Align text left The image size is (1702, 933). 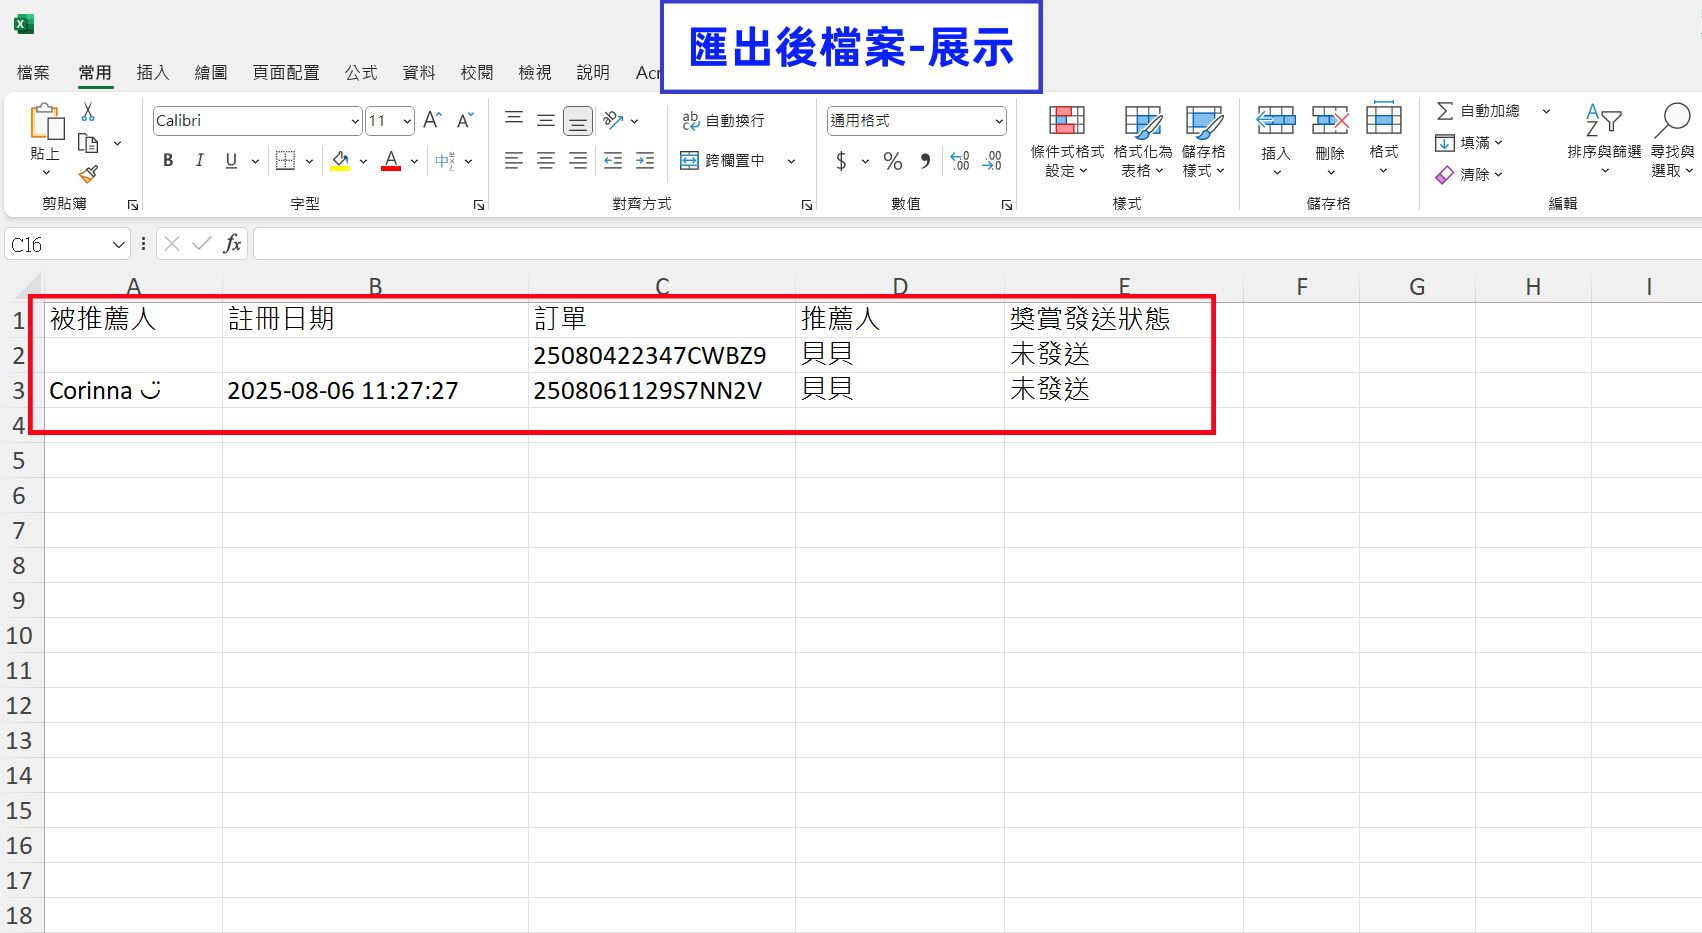tap(514, 160)
